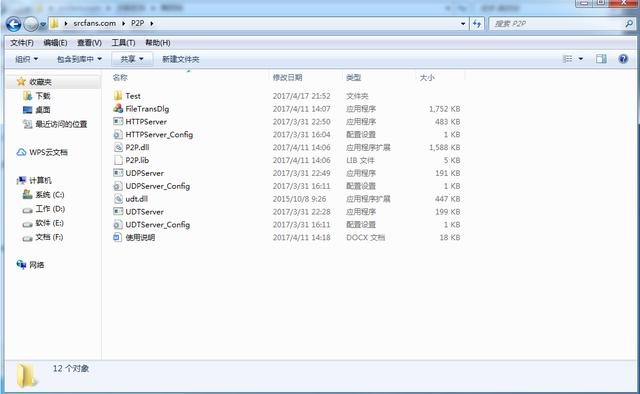The height and width of the screenshot is (394, 640).
Task: Sort by the 大小 column header
Action: tap(427, 77)
